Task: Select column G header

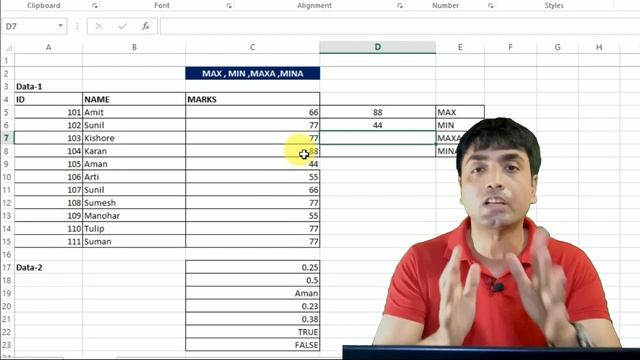Action: click(x=557, y=47)
